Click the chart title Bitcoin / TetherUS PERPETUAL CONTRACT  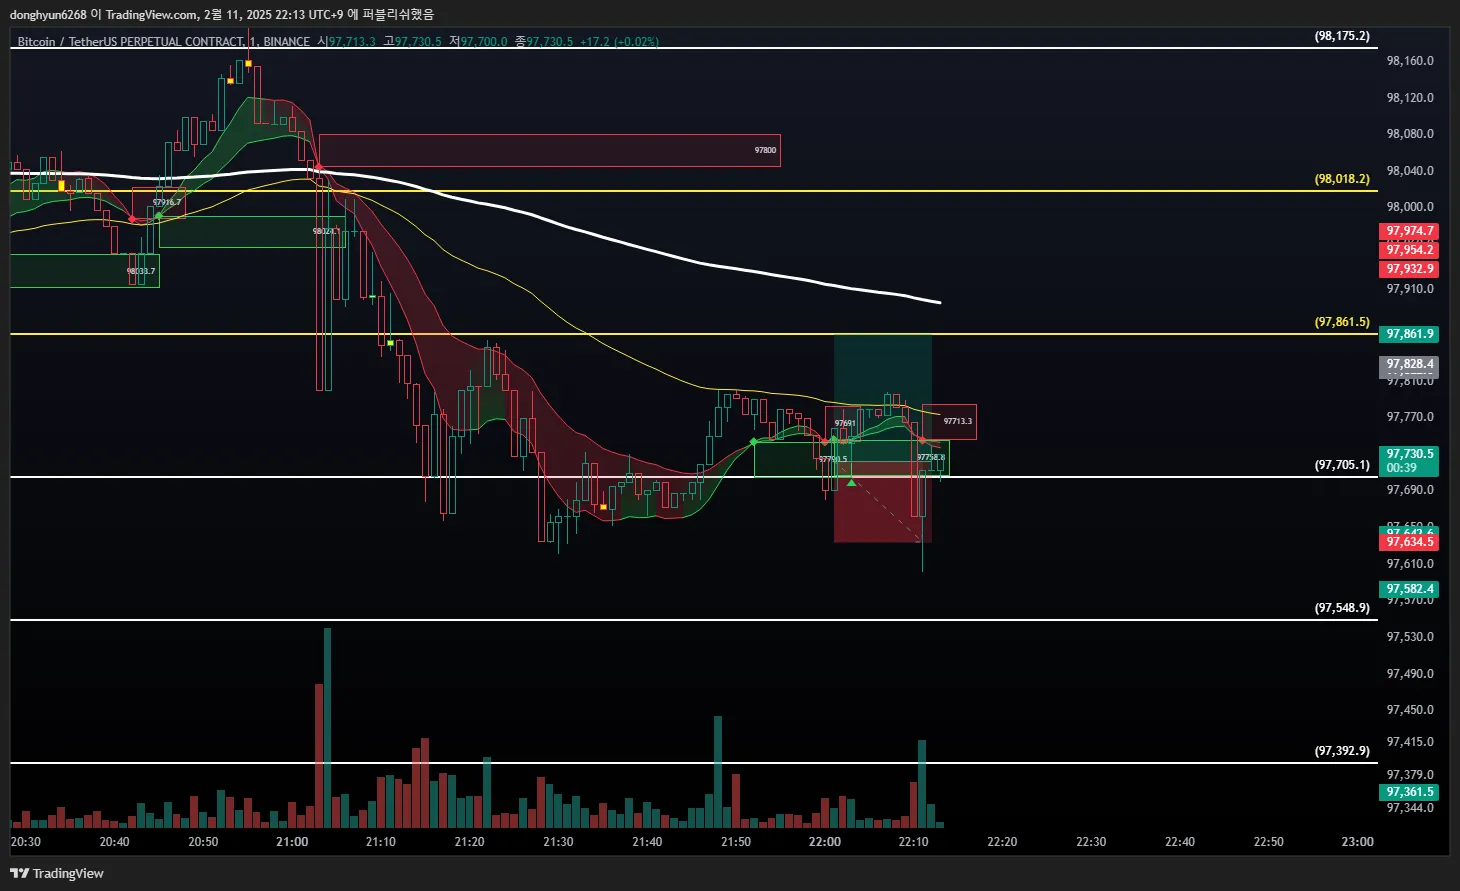pos(130,42)
